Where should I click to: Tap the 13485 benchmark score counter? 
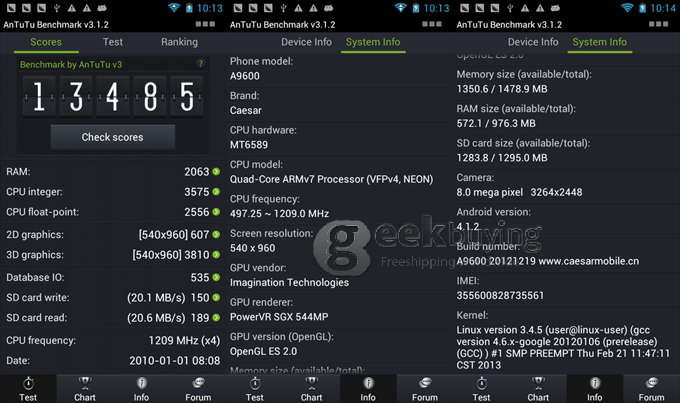pyautogui.click(x=113, y=96)
